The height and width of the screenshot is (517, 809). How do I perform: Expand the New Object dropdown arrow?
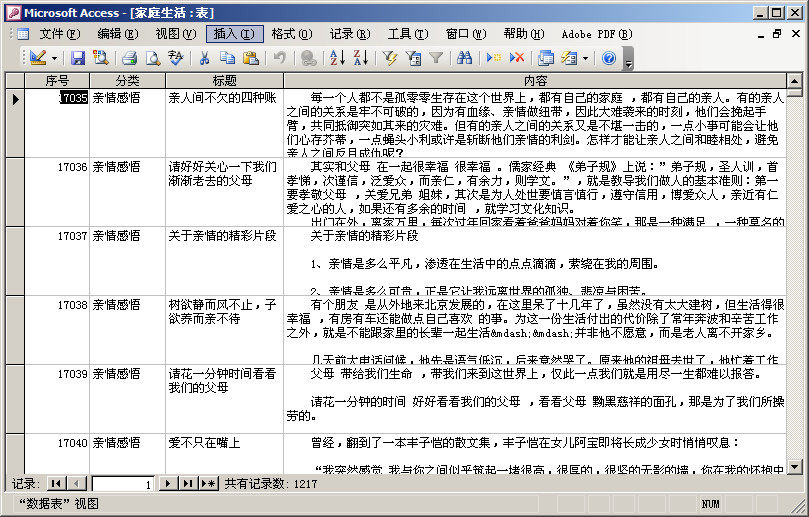(x=585, y=58)
